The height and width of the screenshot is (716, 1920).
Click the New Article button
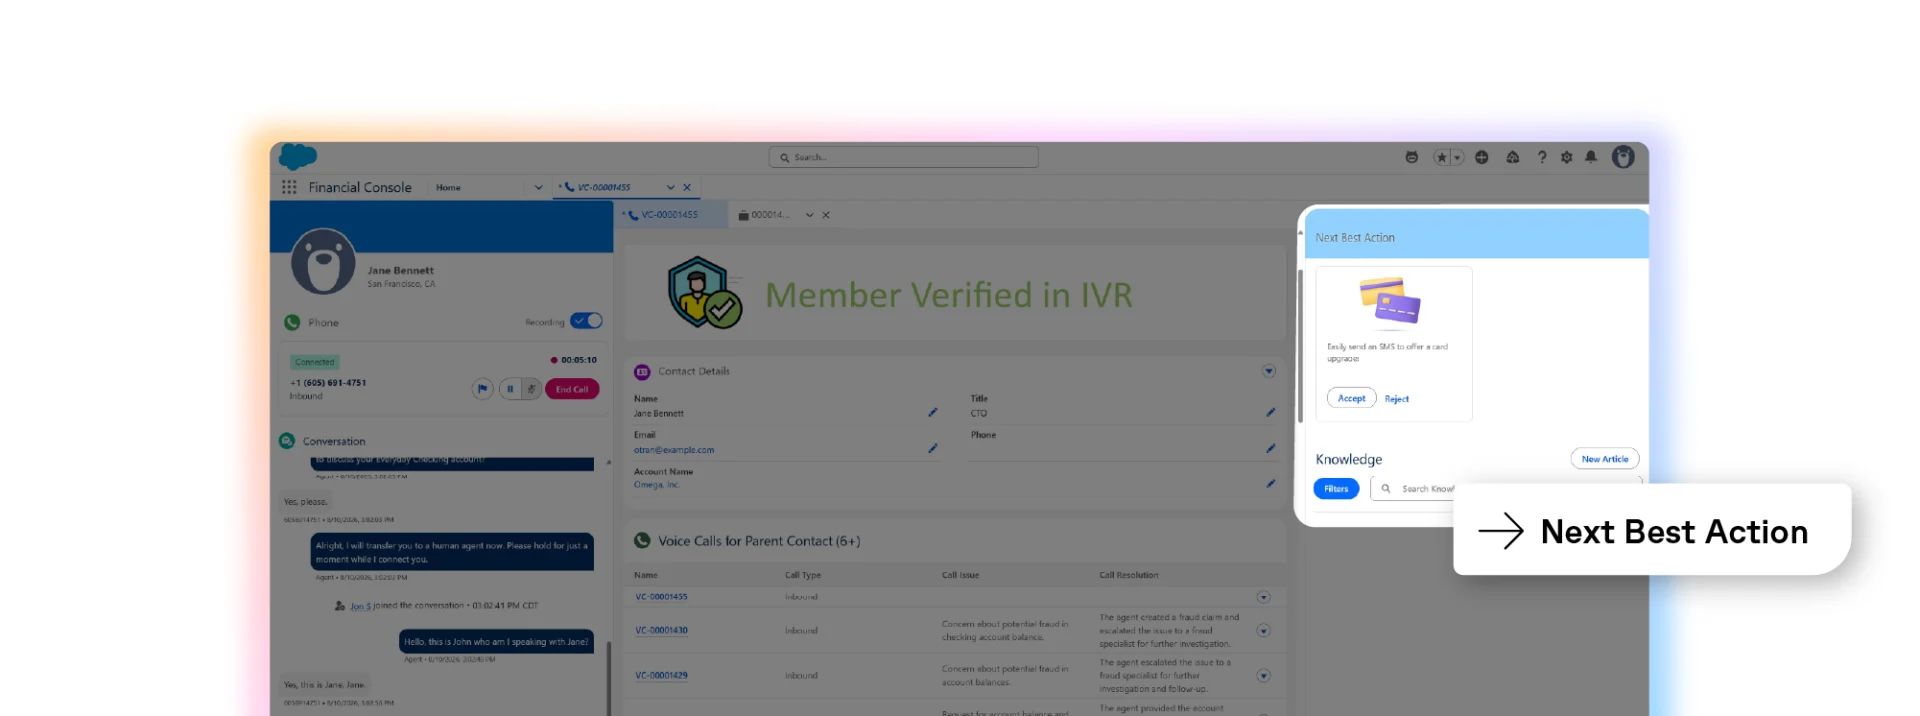[1605, 459]
